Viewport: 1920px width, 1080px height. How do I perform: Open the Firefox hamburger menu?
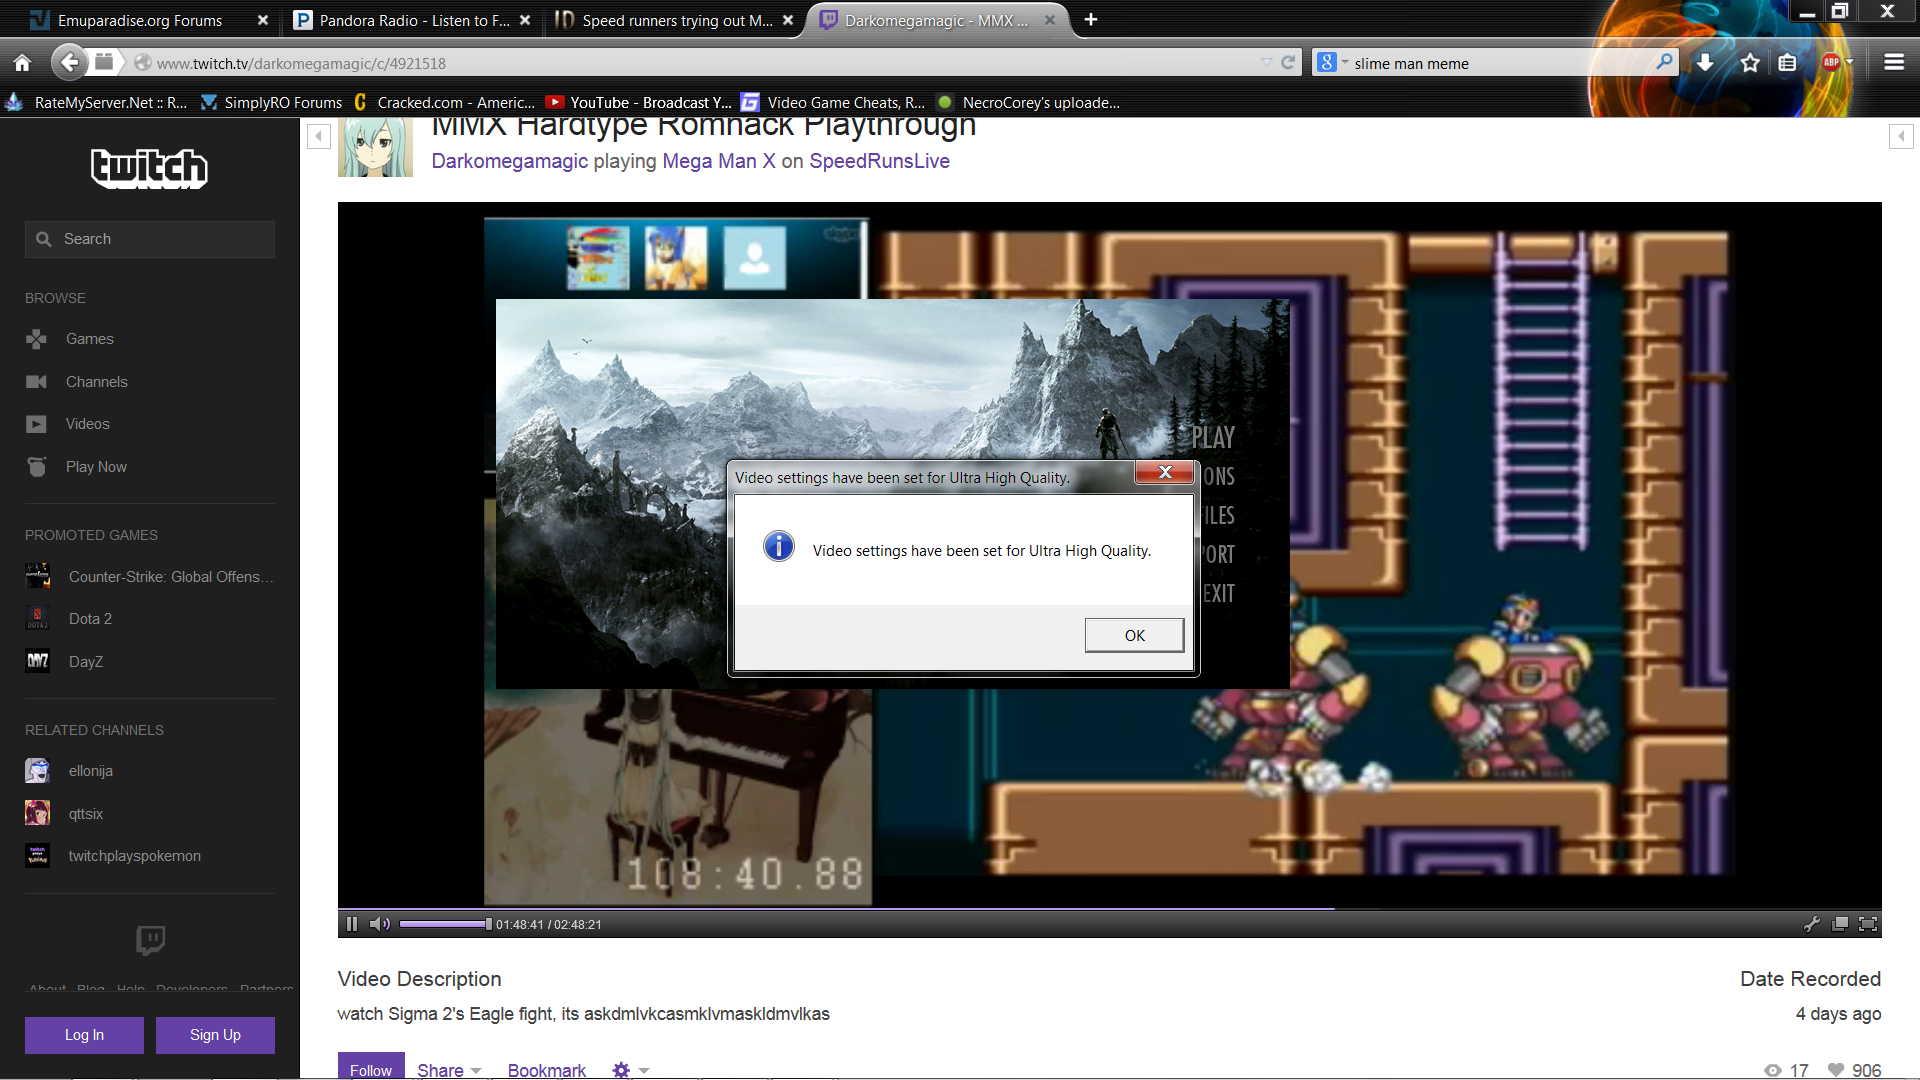(x=1894, y=62)
